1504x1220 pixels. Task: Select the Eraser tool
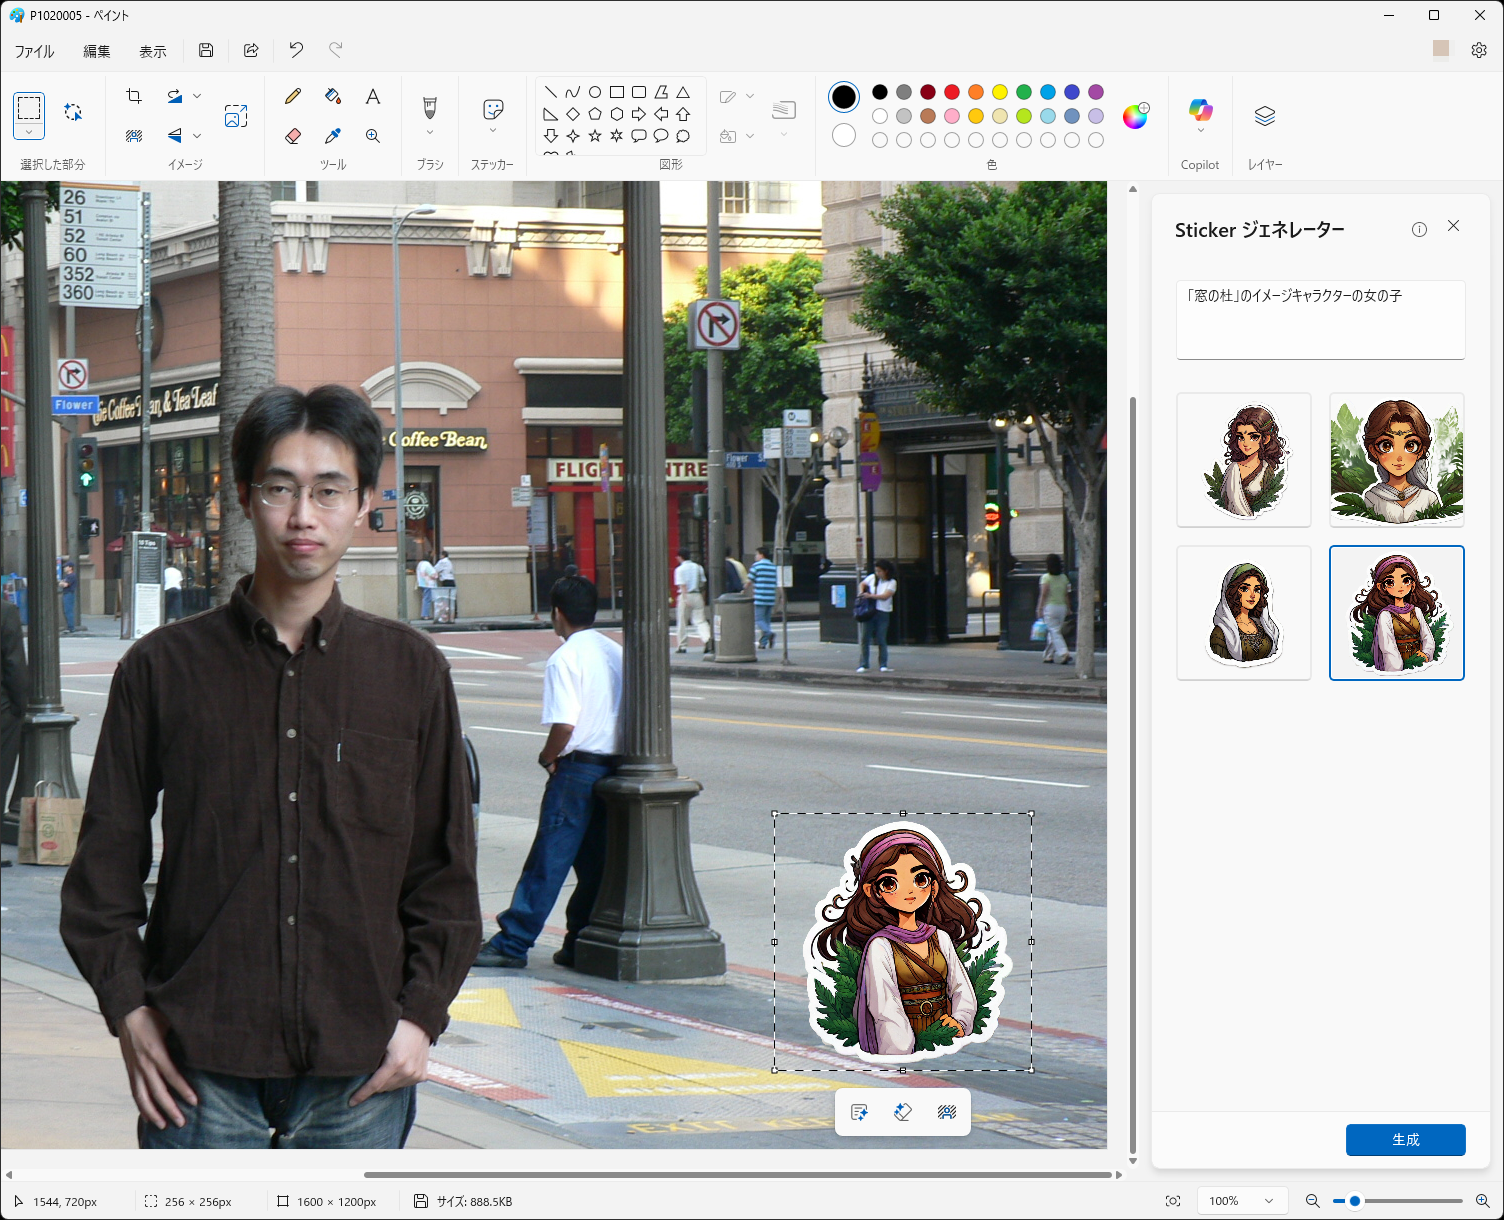point(293,135)
